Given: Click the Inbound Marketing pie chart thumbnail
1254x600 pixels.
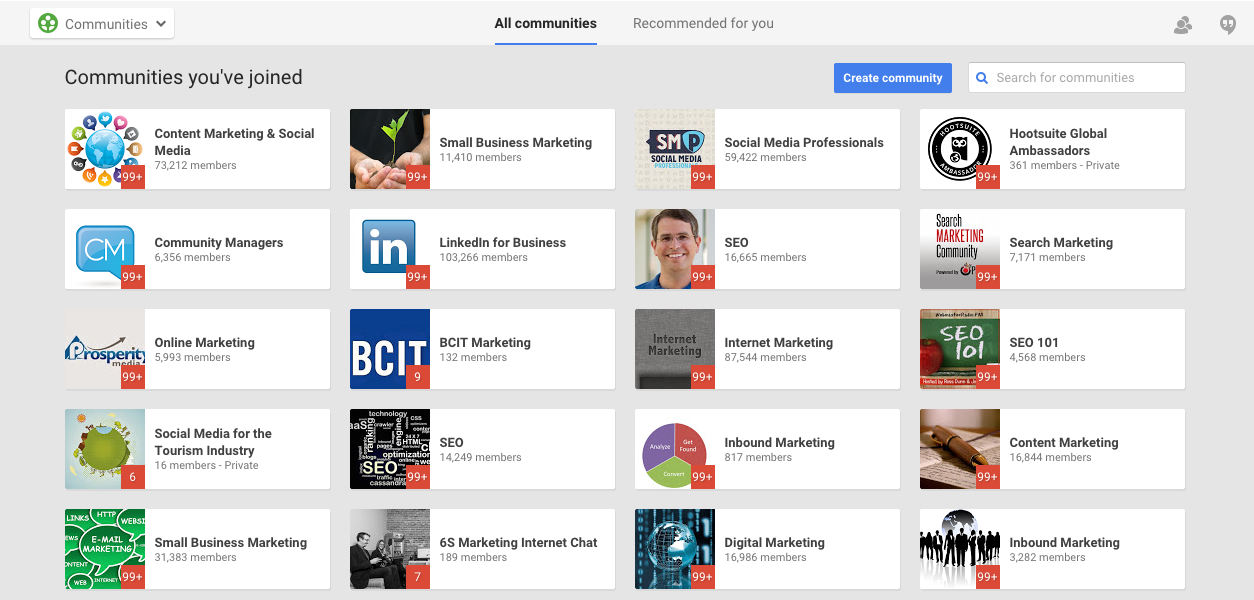Looking at the screenshot, I should [x=673, y=446].
